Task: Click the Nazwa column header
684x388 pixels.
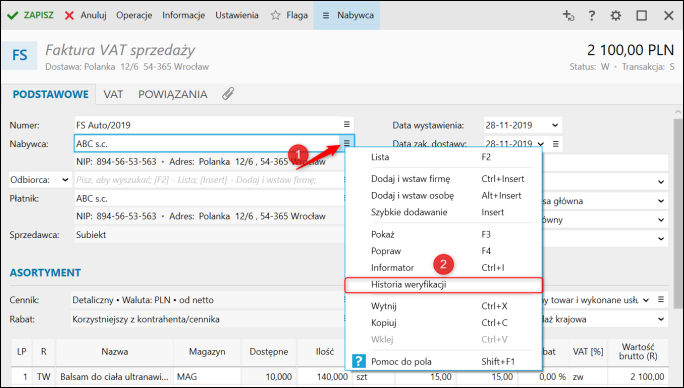Action: (115, 352)
